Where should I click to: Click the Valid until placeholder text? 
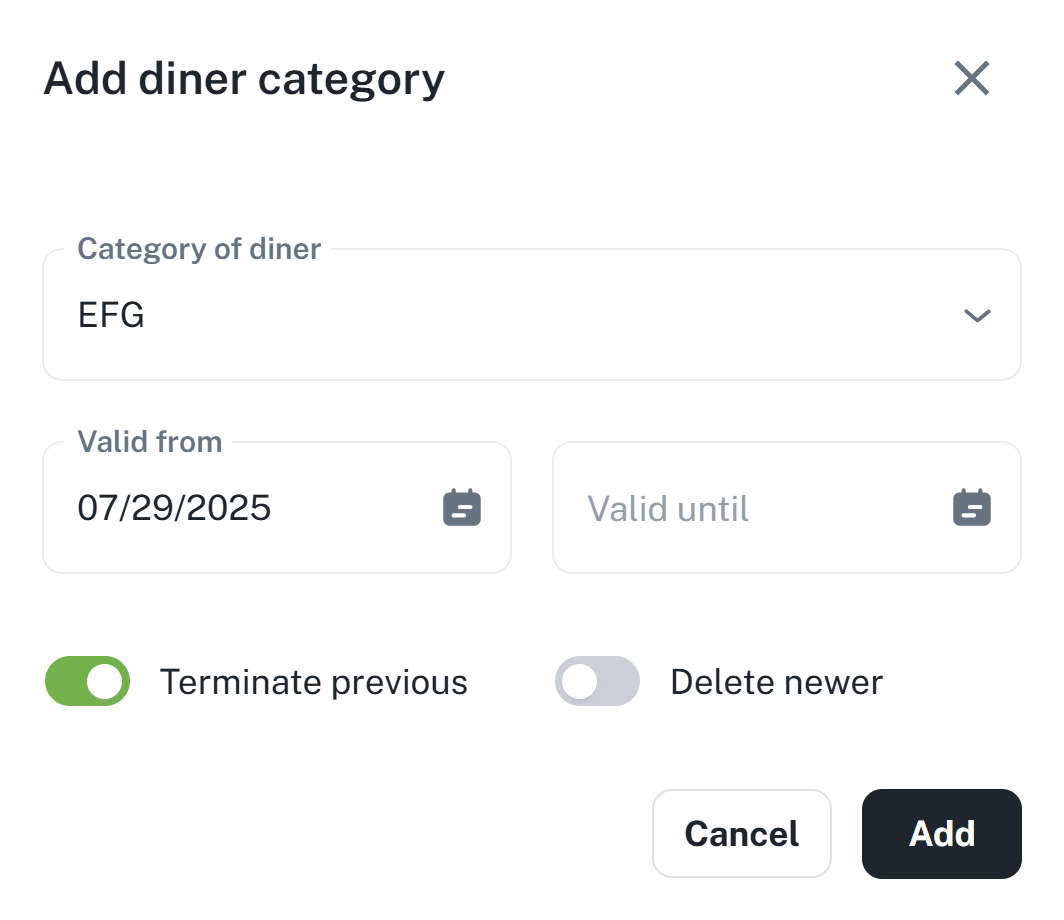[x=668, y=508]
